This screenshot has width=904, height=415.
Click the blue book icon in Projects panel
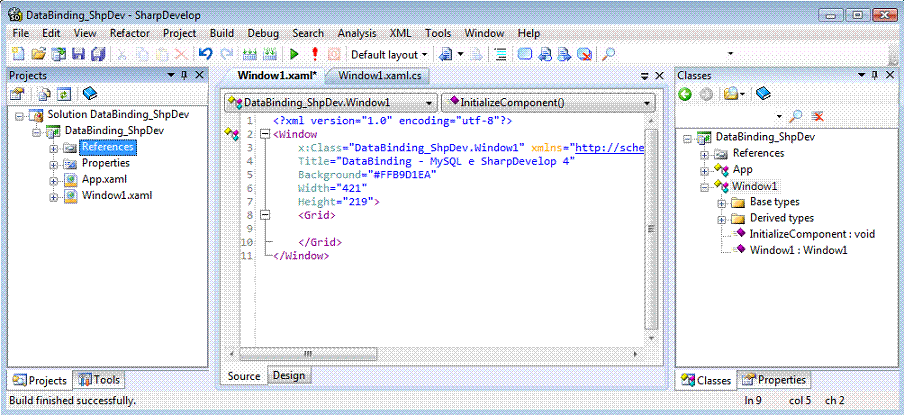(89, 93)
